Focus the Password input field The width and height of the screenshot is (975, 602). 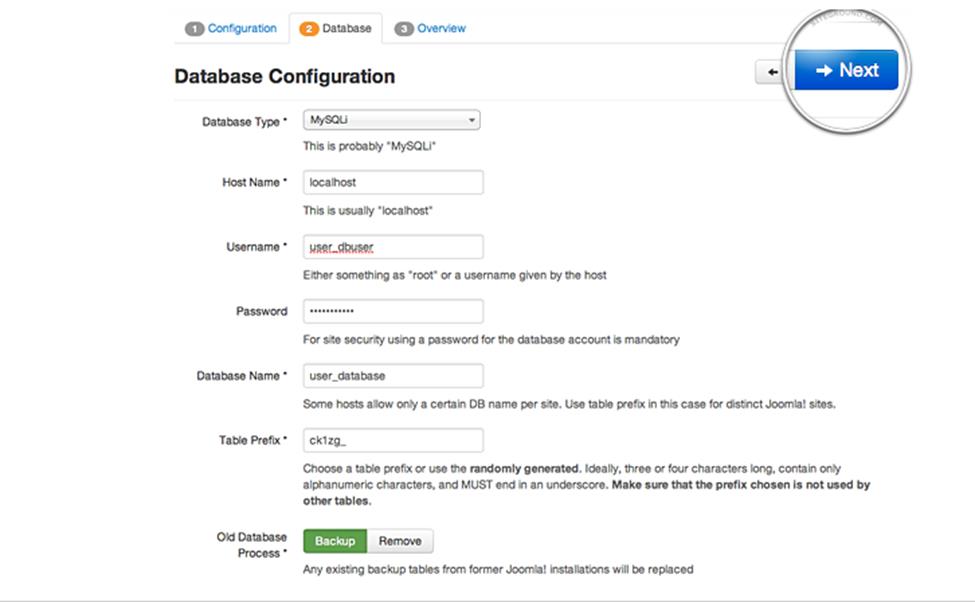(393, 311)
